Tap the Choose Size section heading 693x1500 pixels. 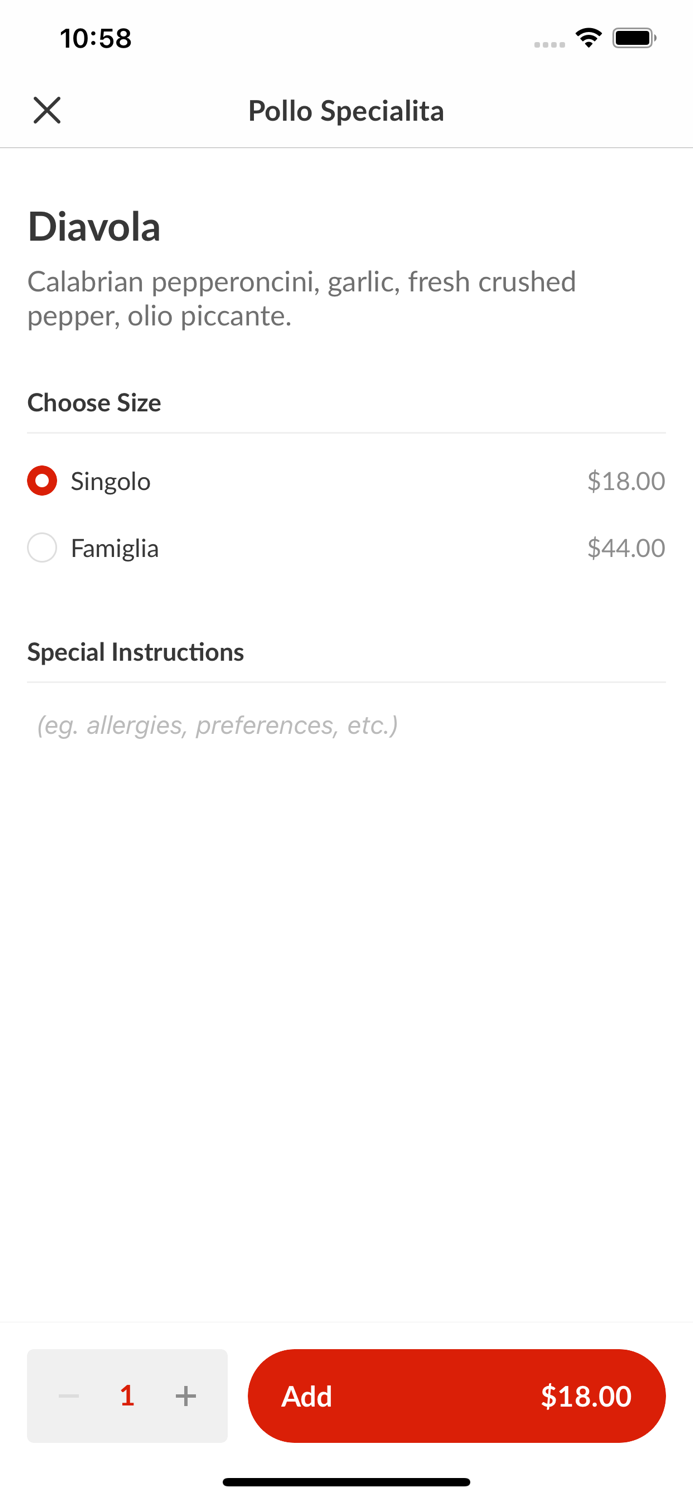[x=94, y=402]
